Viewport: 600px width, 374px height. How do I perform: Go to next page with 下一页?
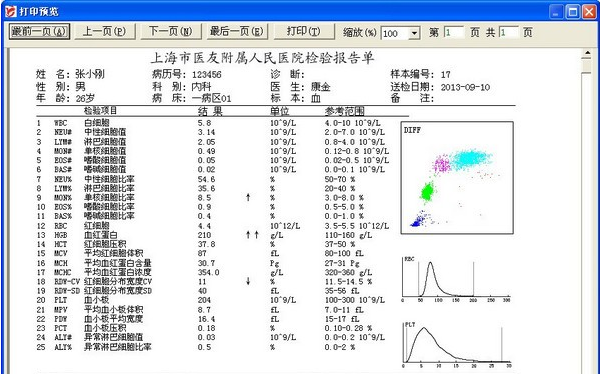tap(170, 31)
